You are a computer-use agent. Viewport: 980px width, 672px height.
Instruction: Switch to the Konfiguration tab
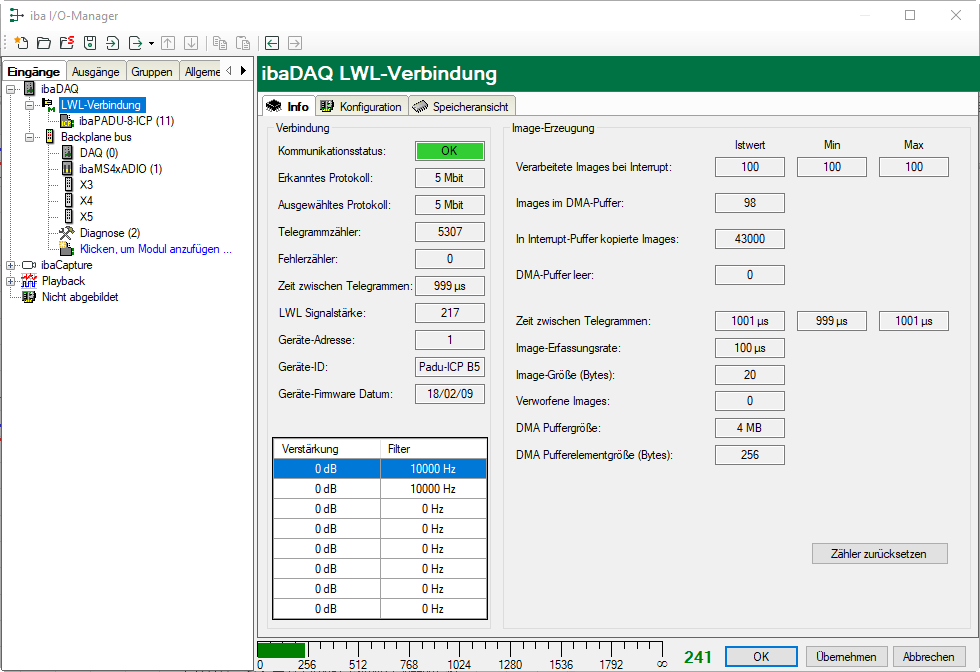pyautogui.click(x=361, y=107)
